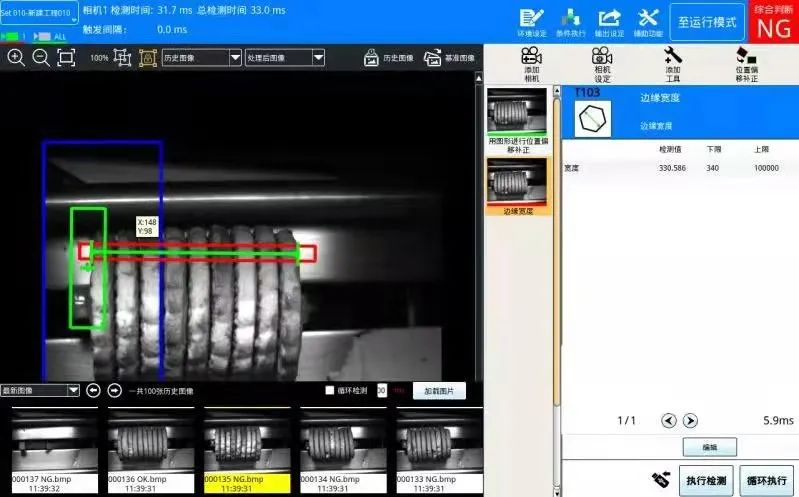Open 环境设定 environment settings
This screenshot has height=497, width=799.
click(x=531, y=23)
